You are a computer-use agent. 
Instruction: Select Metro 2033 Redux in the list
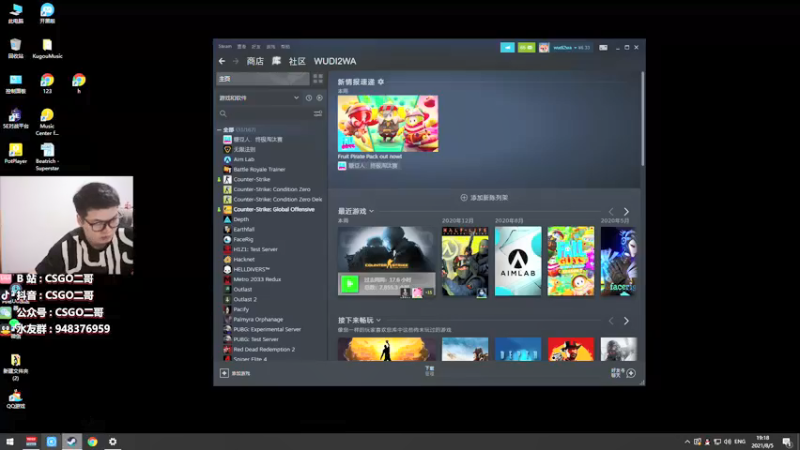257,280
